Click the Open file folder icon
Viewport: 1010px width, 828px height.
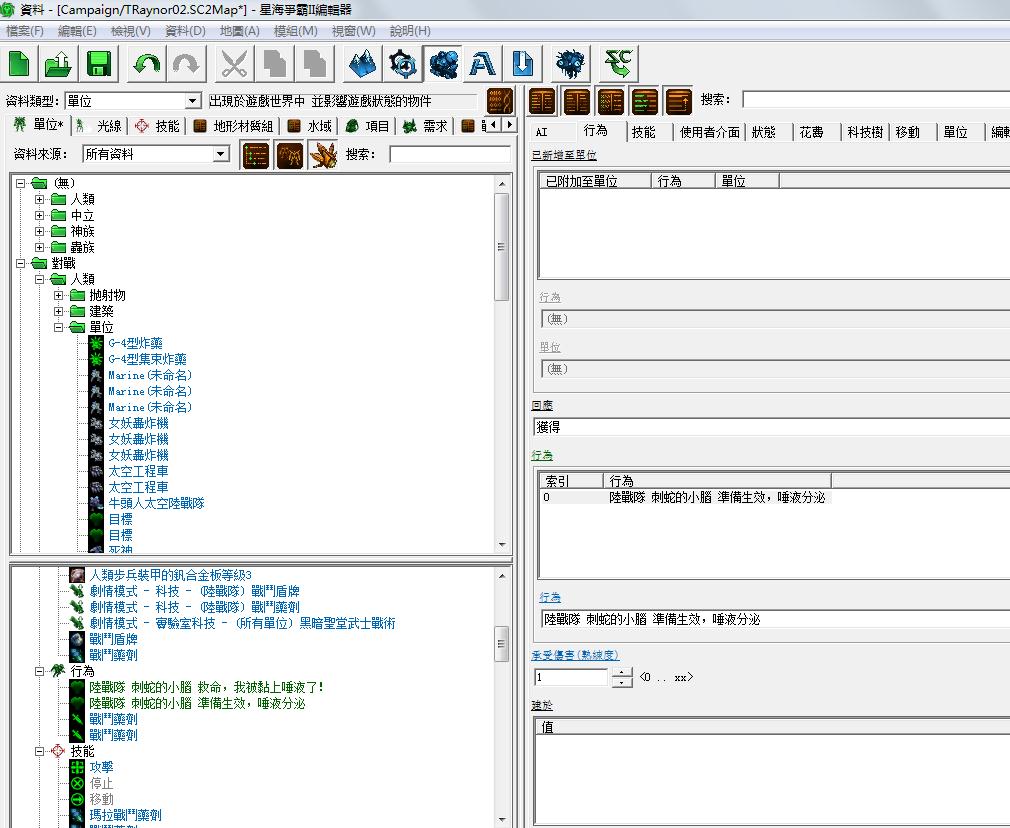[58, 65]
